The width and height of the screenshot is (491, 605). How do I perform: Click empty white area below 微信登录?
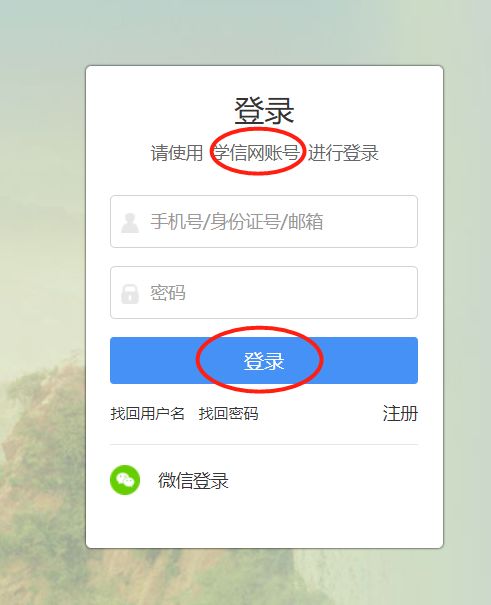[x=264, y=521]
